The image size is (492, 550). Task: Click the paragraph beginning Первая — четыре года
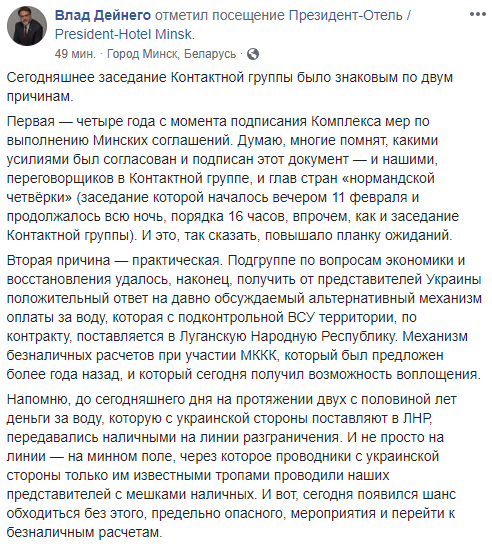tap(232, 178)
